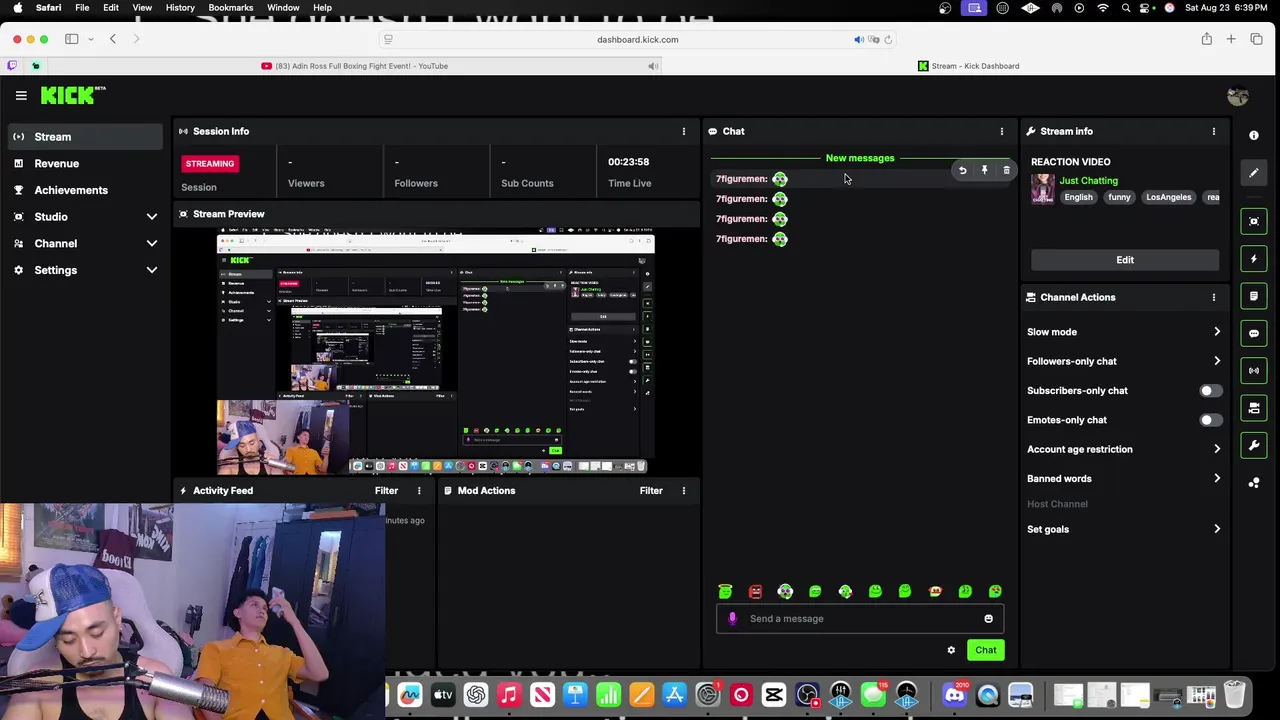Open Chat panel three-dot options
Viewport: 1280px width, 720px height.
[x=1001, y=131]
